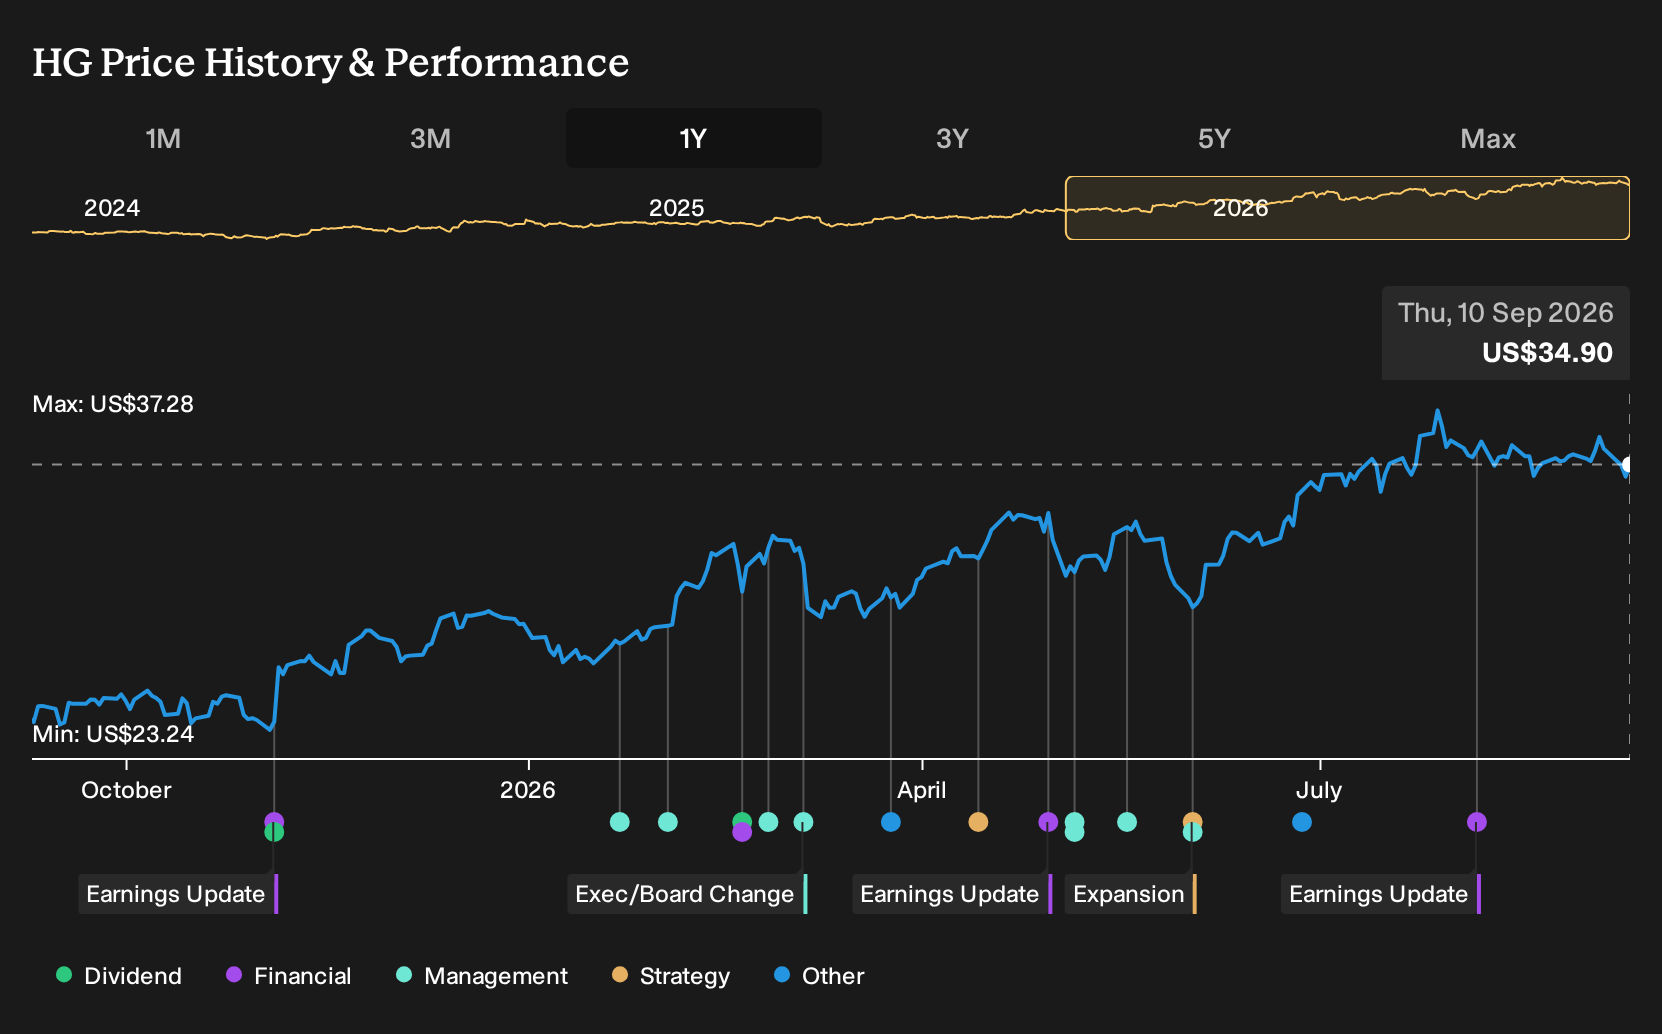The height and width of the screenshot is (1034, 1662).
Task: Switch to the 1M time range tab
Action: pos(163,138)
